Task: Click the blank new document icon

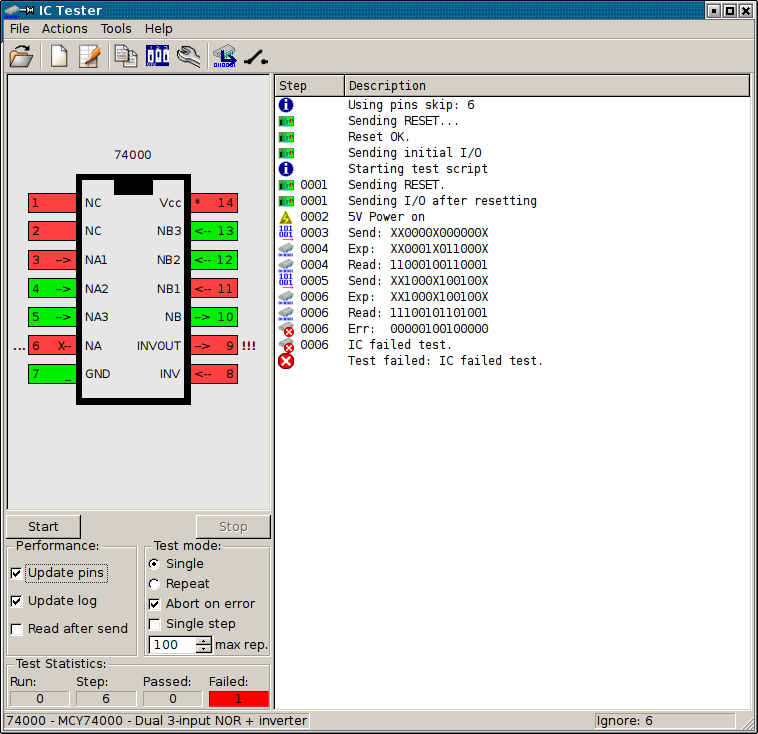Action: pos(59,57)
